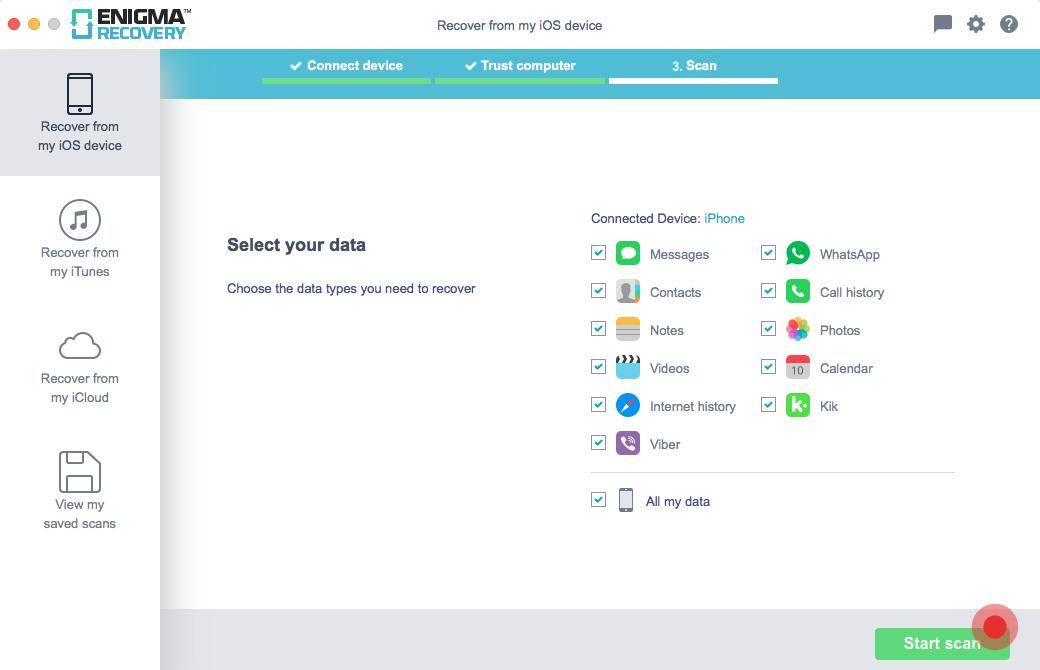The height and width of the screenshot is (670, 1040).
Task: Uncheck the All my data checkbox
Action: (x=598, y=500)
